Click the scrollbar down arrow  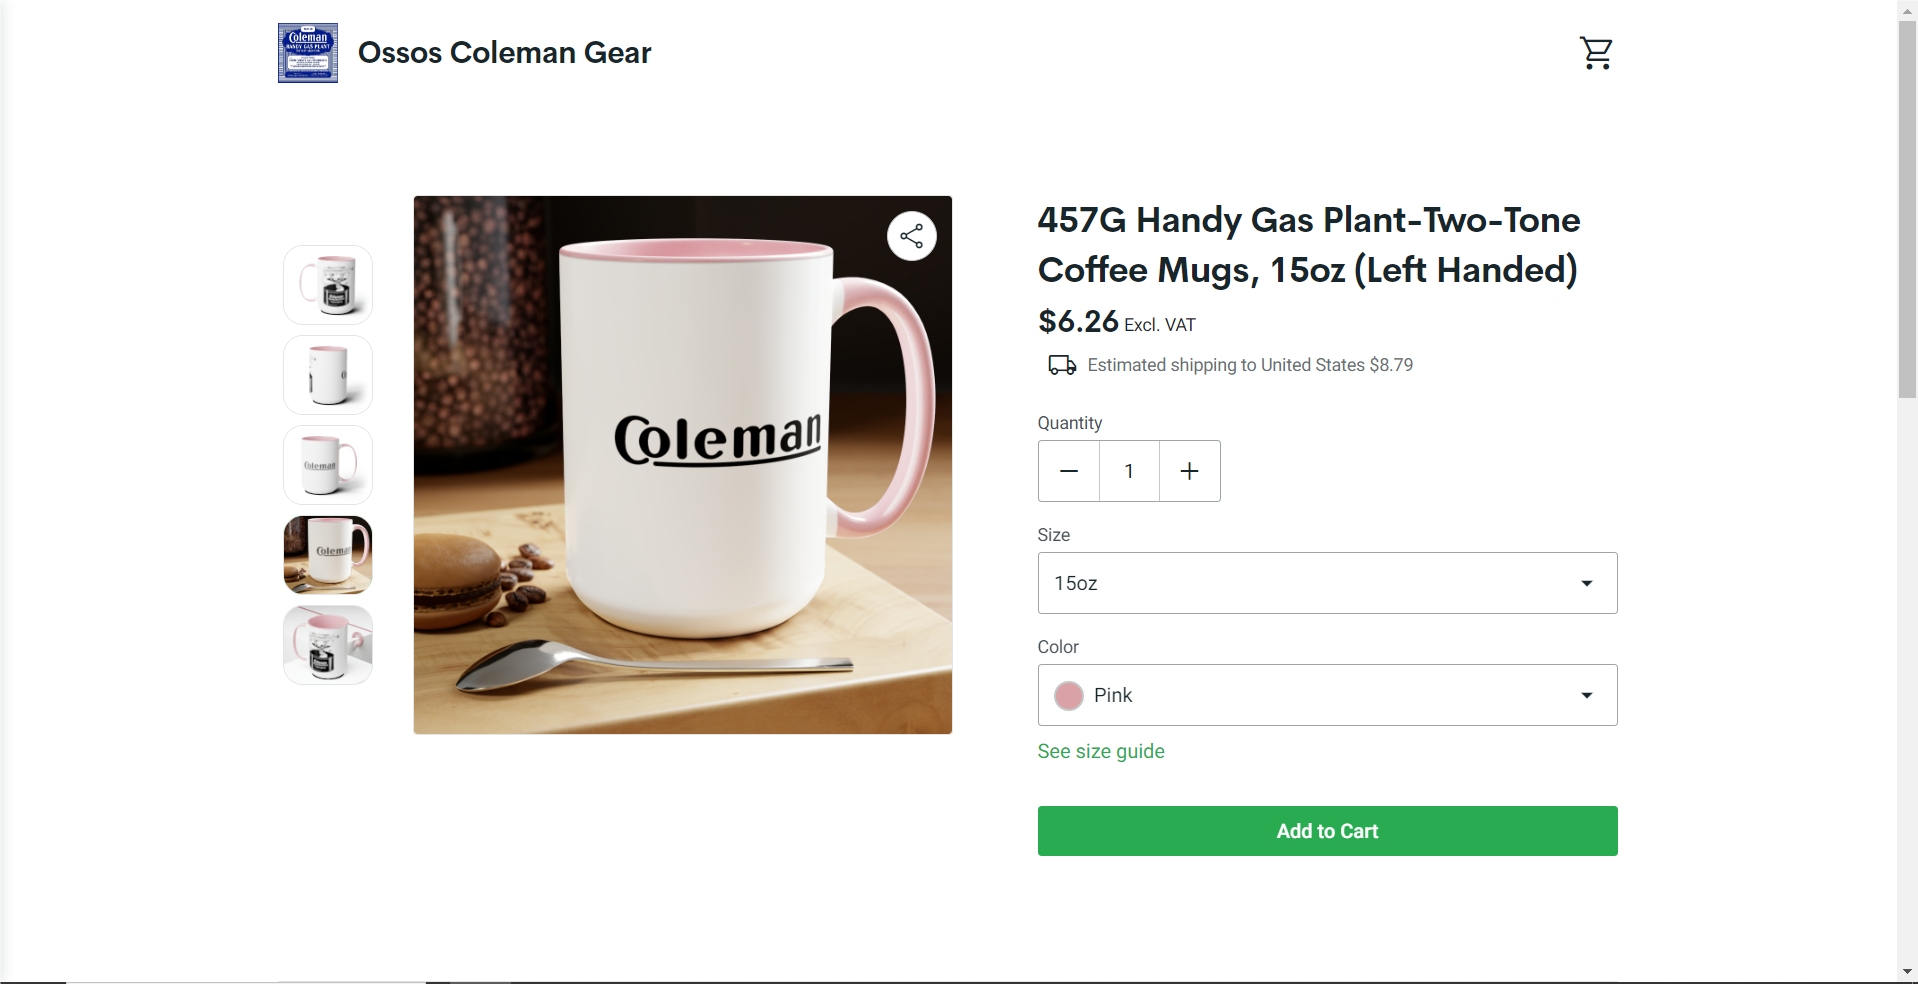[x=1907, y=972]
